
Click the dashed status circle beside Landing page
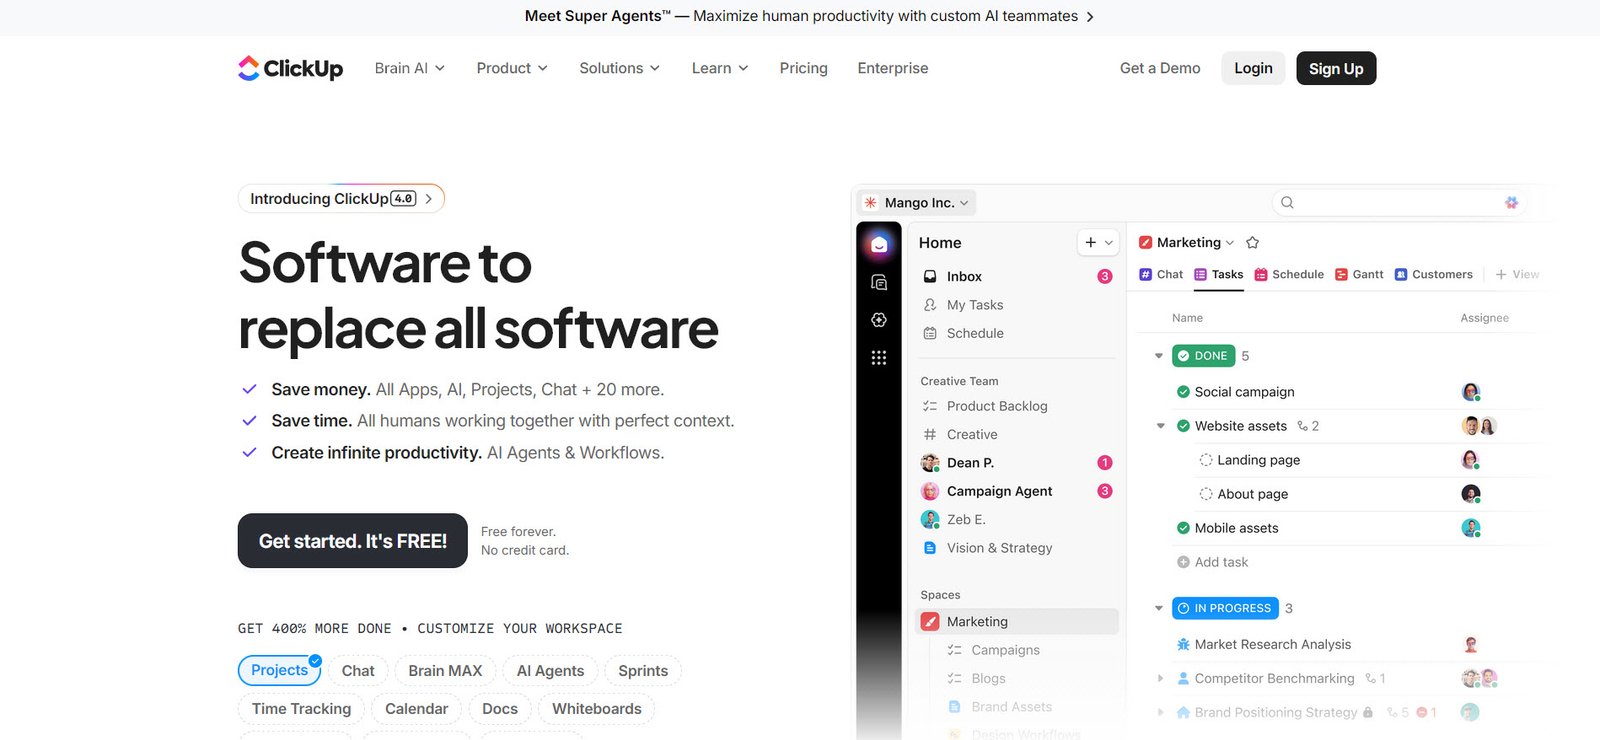click(1206, 460)
